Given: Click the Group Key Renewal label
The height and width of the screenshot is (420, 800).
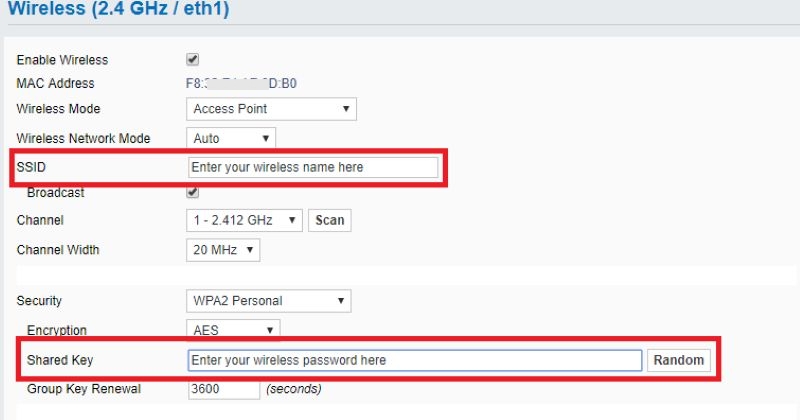Looking at the screenshot, I should pyautogui.click(x=84, y=388).
